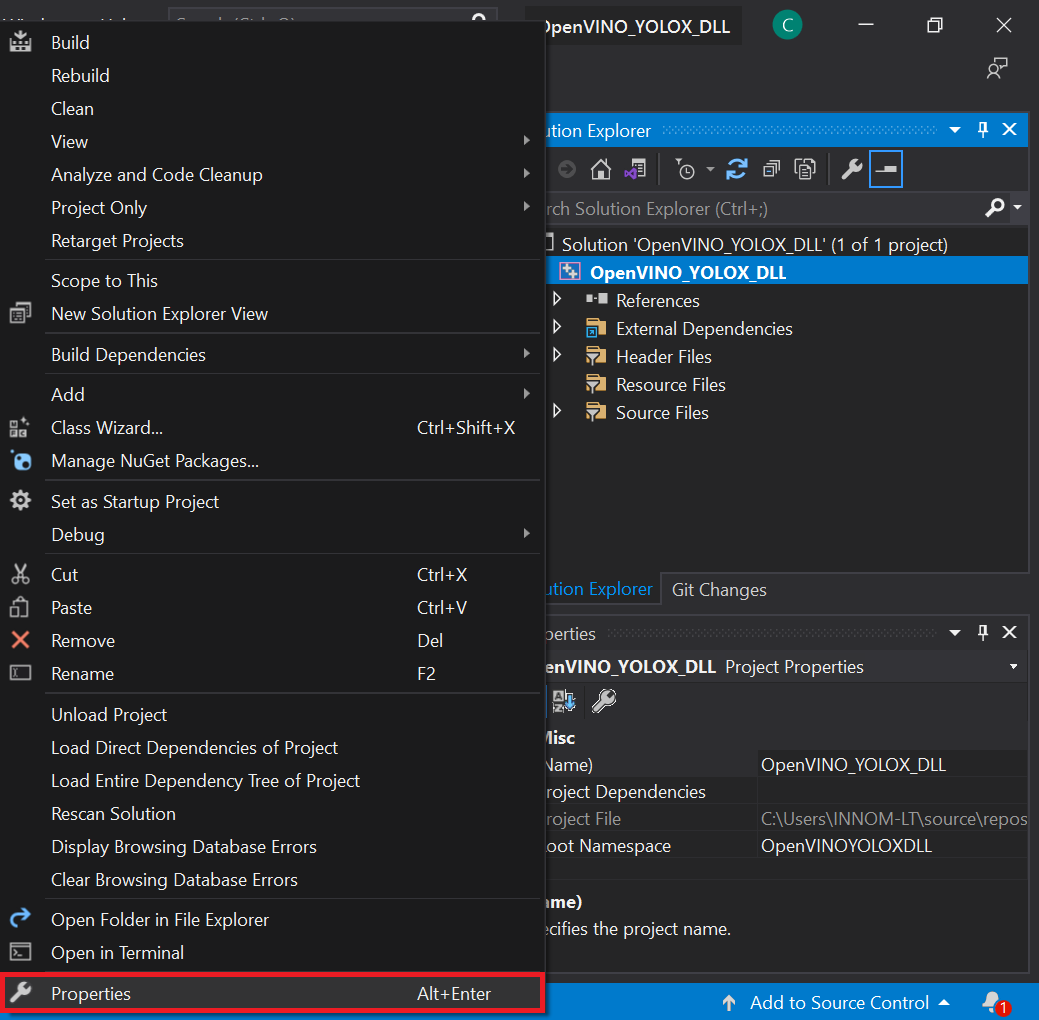The height and width of the screenshot is (1020, 1039).
Task: Toggle the Preview Selected Items button
Action: (886, 169)
